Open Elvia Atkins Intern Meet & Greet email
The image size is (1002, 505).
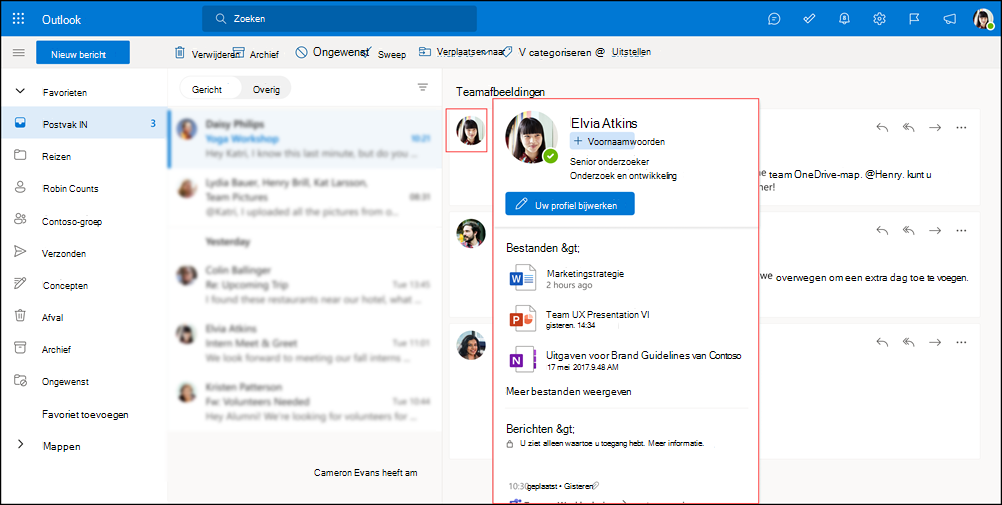coord(305,343)
